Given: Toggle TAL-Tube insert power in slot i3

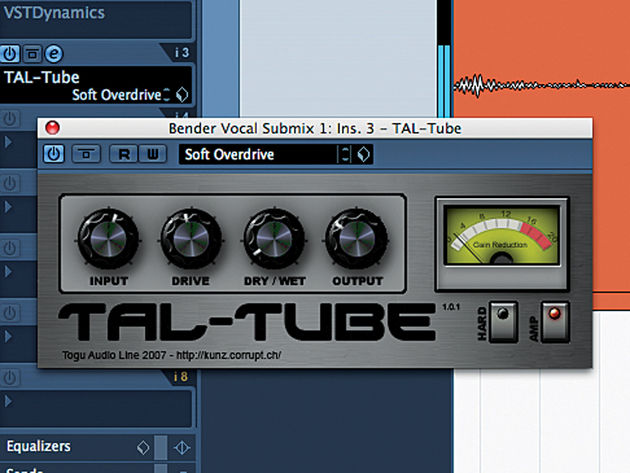Looking at the screenshot, I should (10, 53).
